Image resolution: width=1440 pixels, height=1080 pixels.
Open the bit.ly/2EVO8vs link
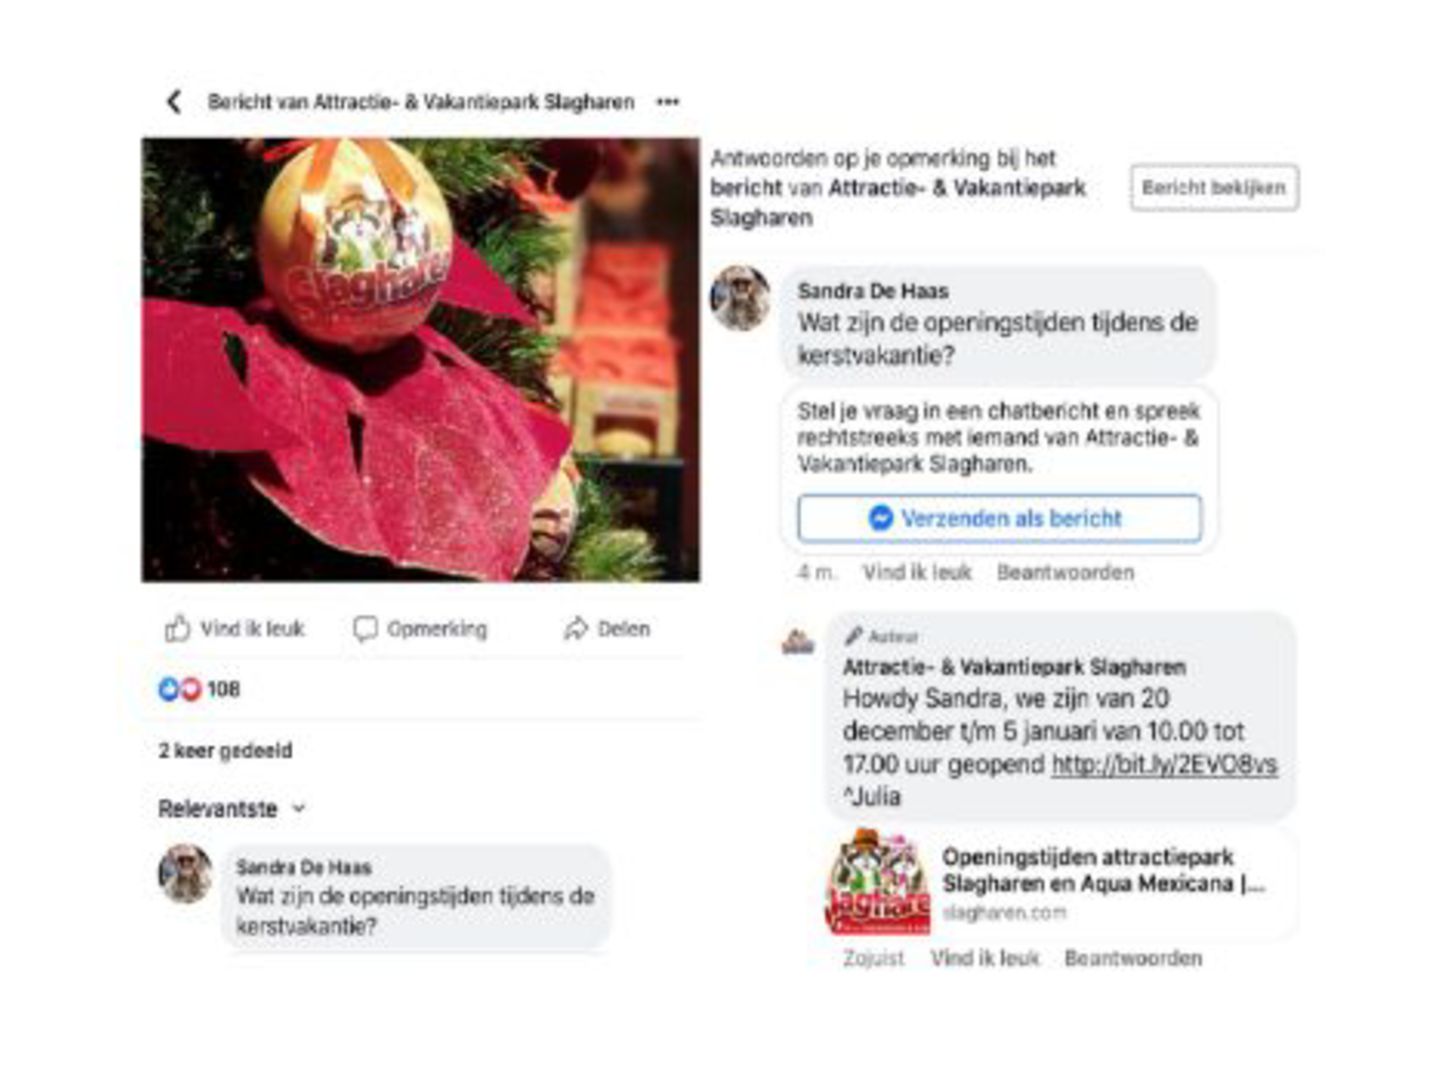tap(1164, 764)
